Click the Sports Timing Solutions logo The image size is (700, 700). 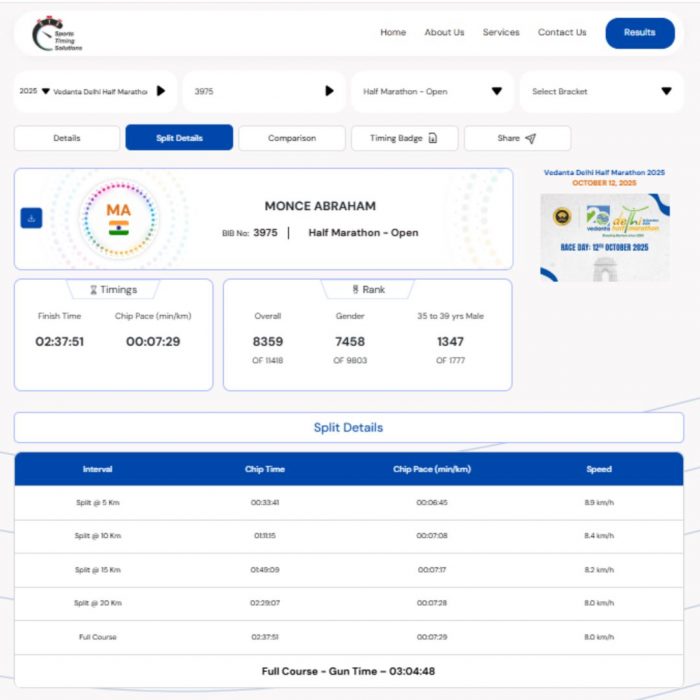click(57, 33)
